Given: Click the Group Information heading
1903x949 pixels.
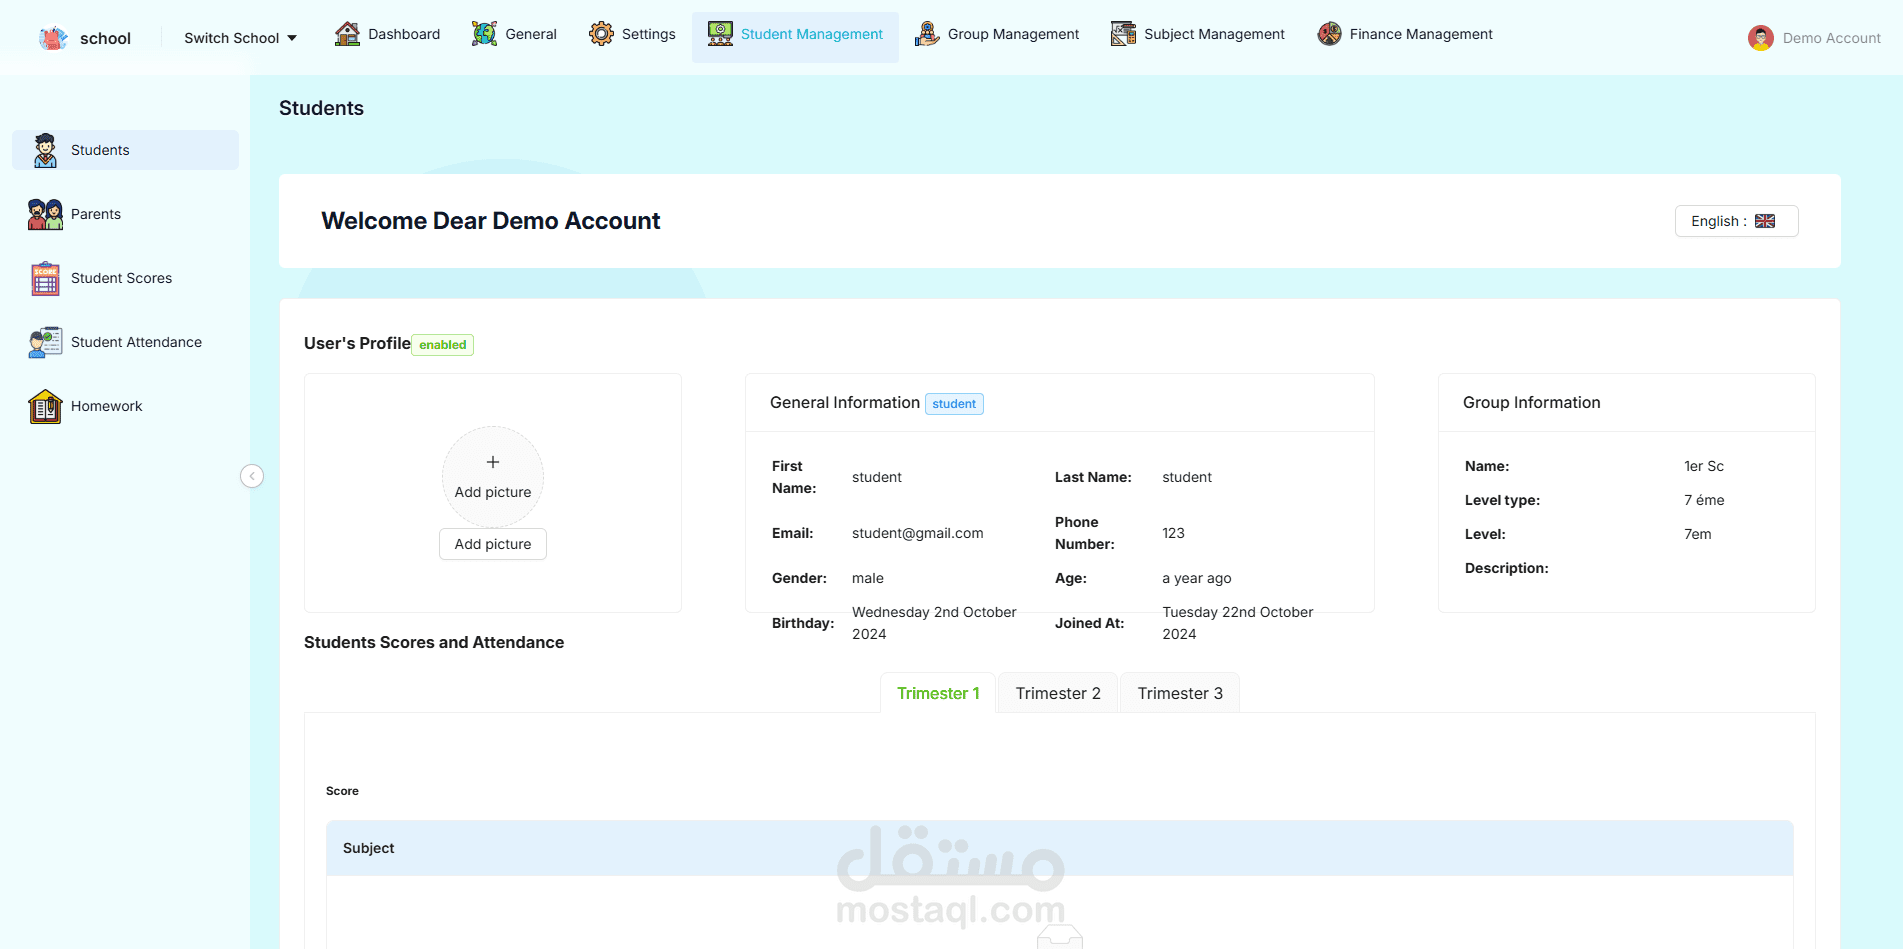Looking at the screenshot, I should (x=1532, y=402).
